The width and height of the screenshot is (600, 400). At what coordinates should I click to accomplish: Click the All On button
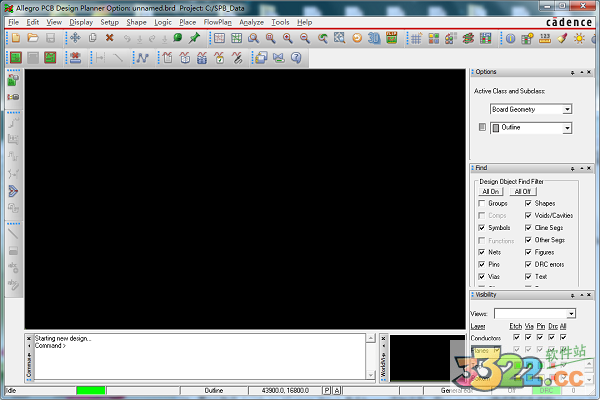click(491, 191)
